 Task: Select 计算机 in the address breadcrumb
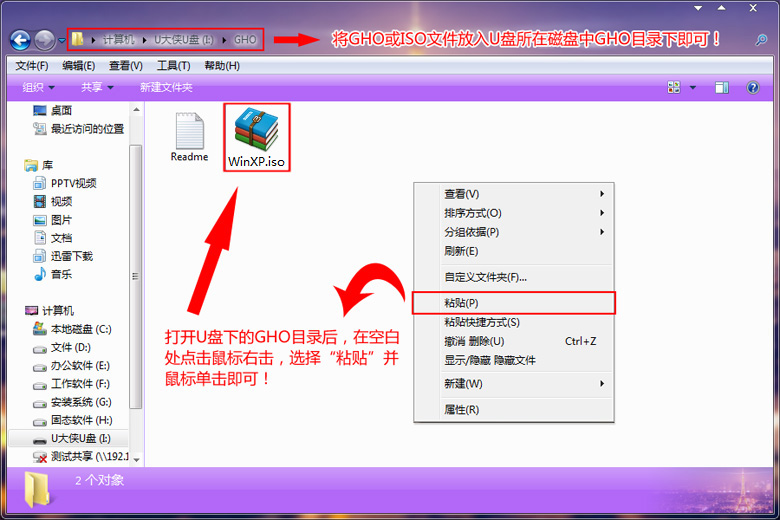(118, 39)
